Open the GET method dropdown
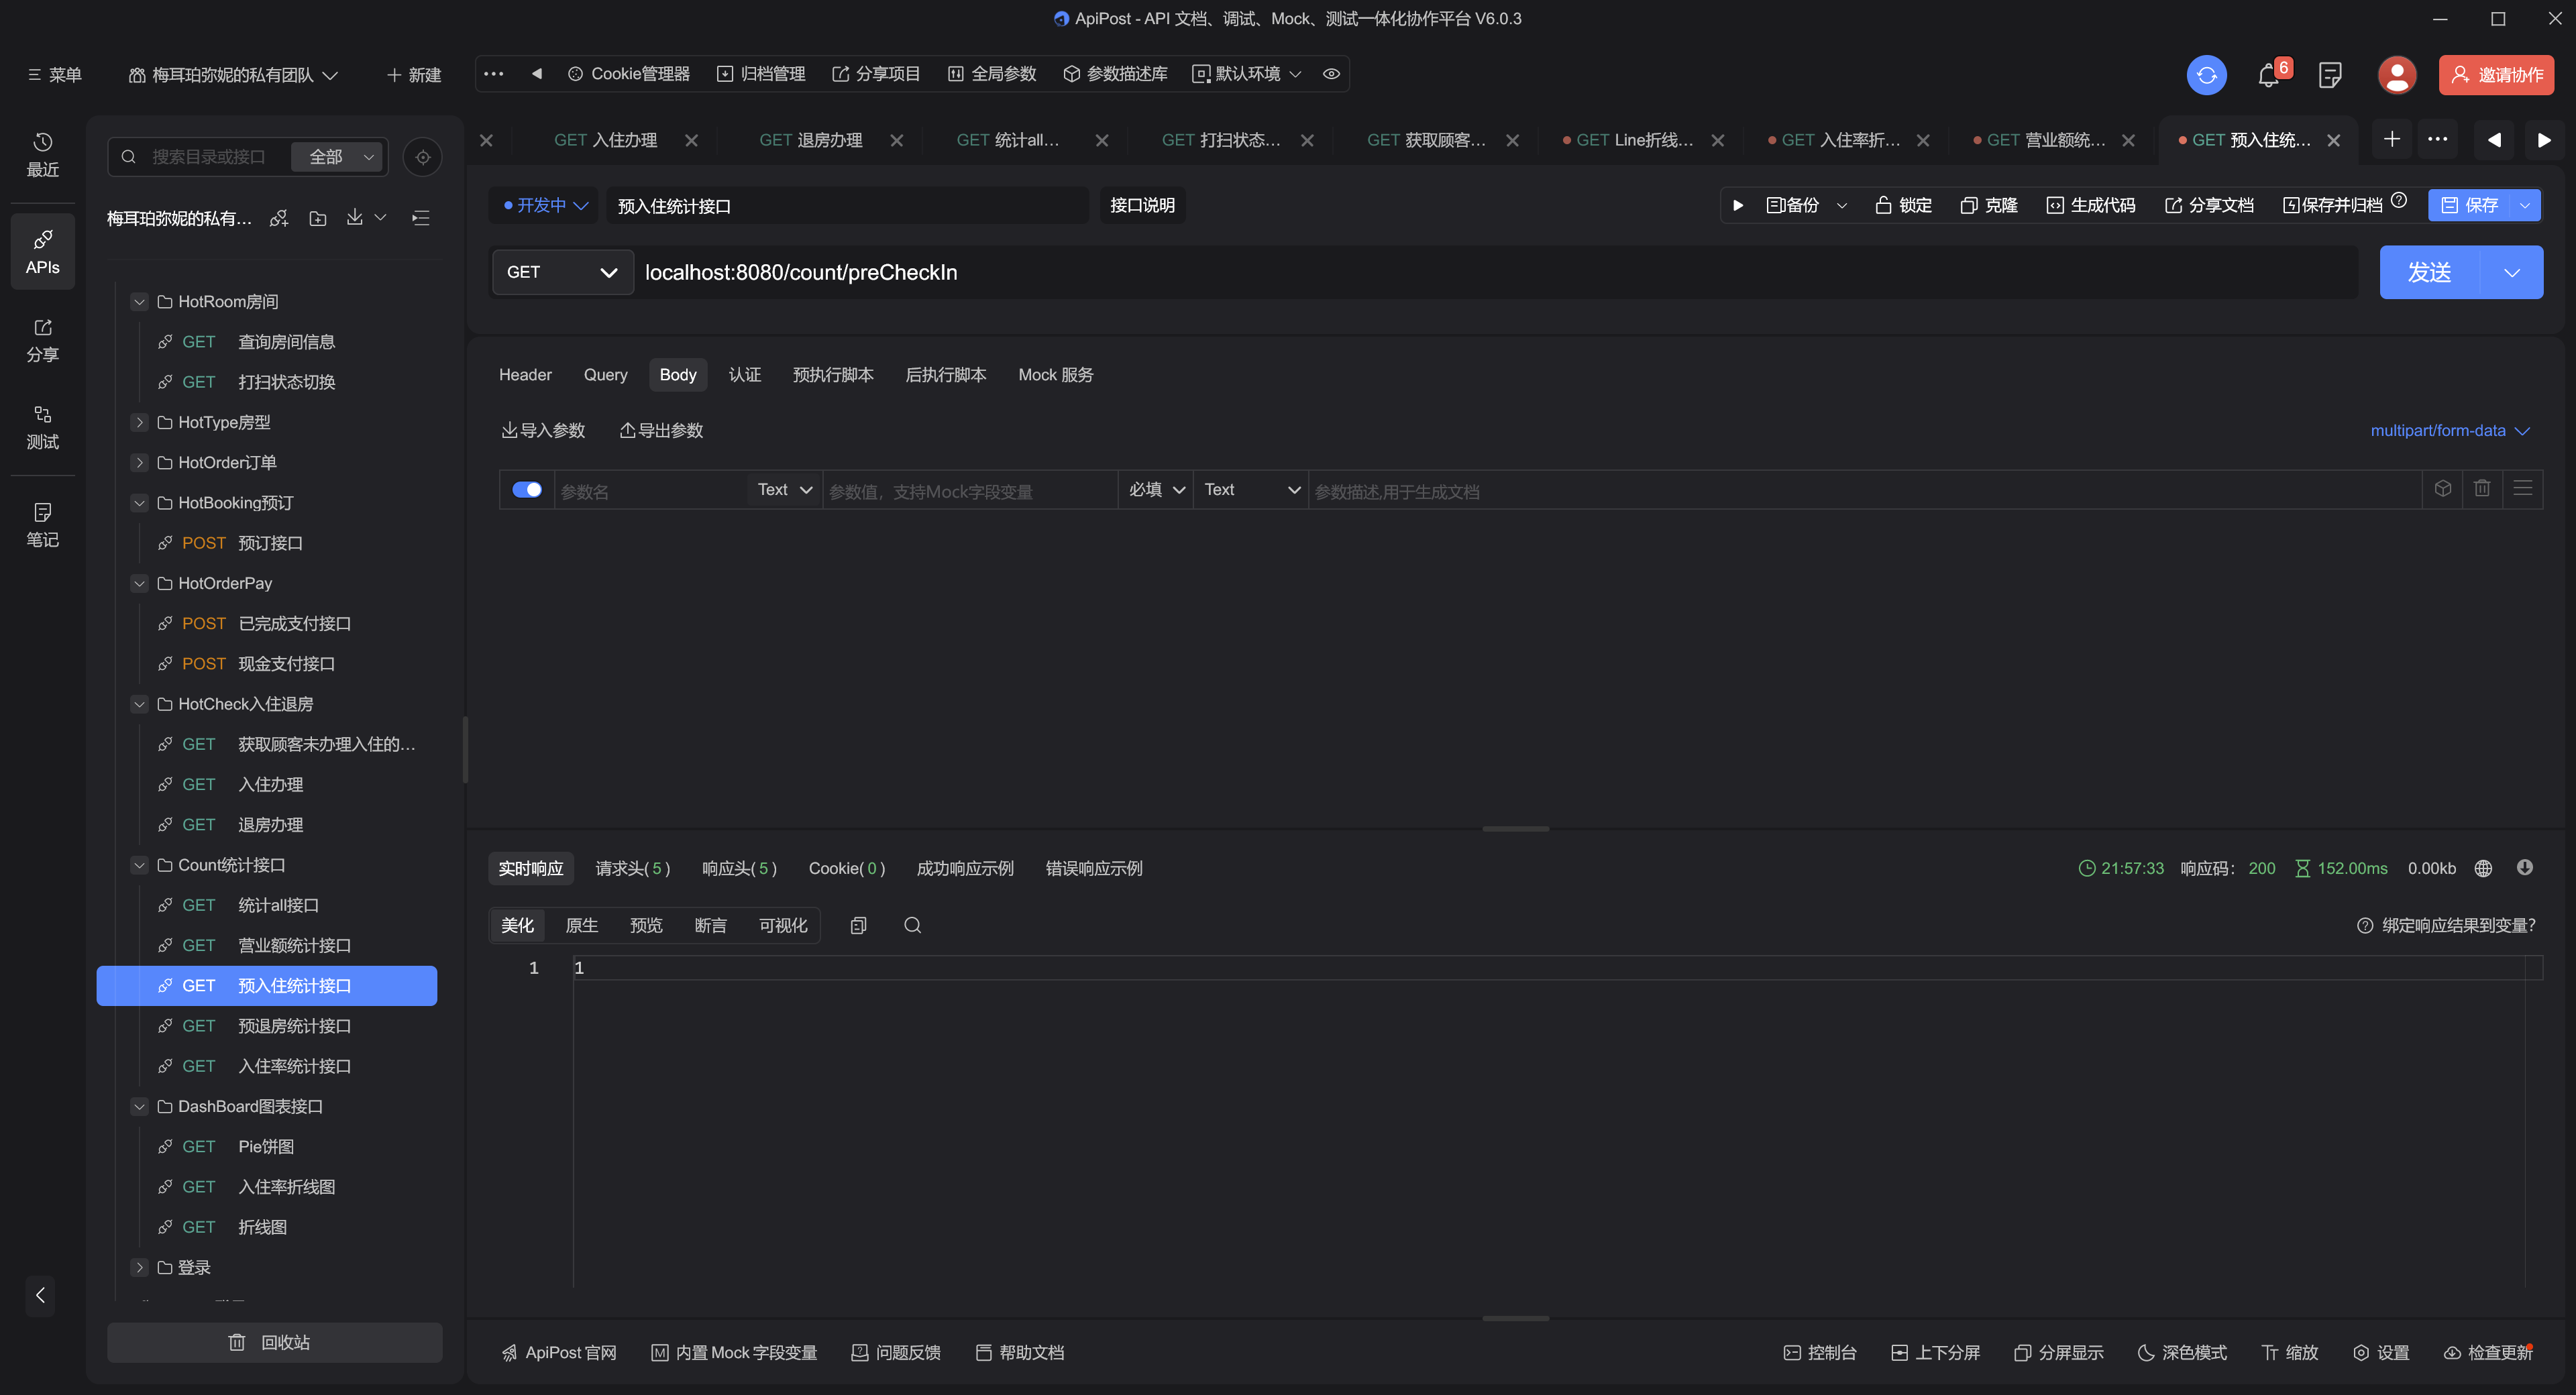 [x=563, y=272]
